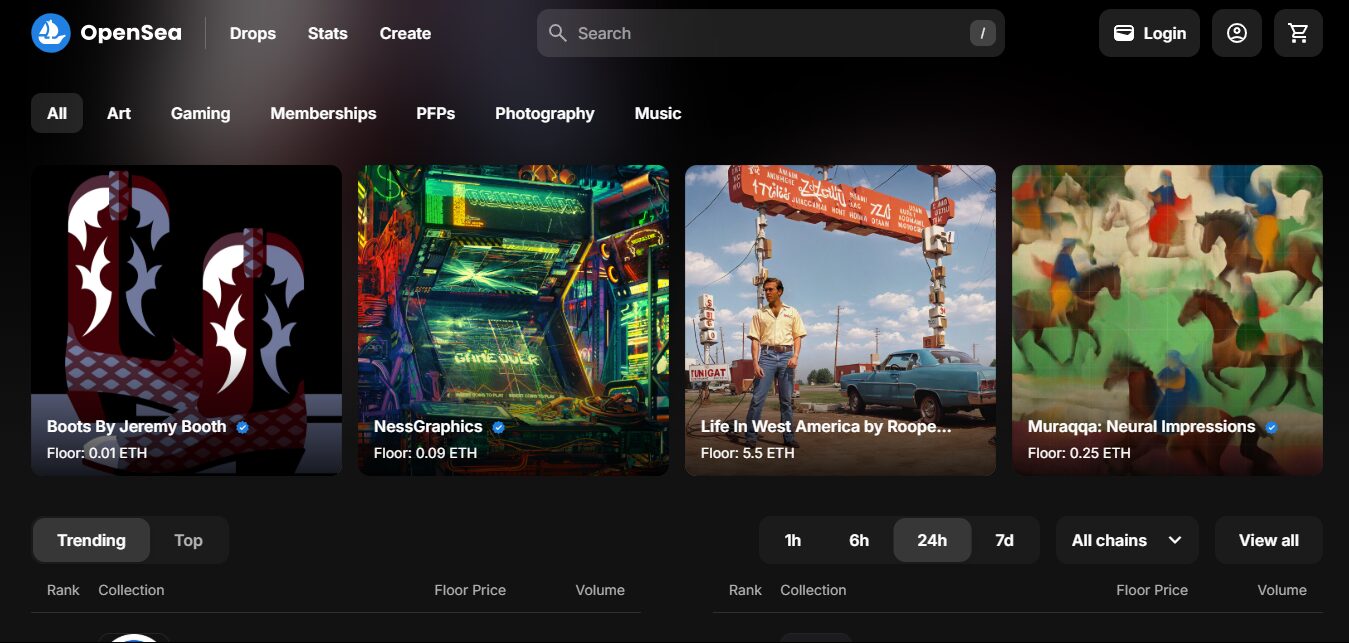Image resolution: width=1349 pixels, height=643 pixels.
Task: Click the 'Floor: 0.01 ETH' text
Action: pyautogui.click(x=97, y=453)
